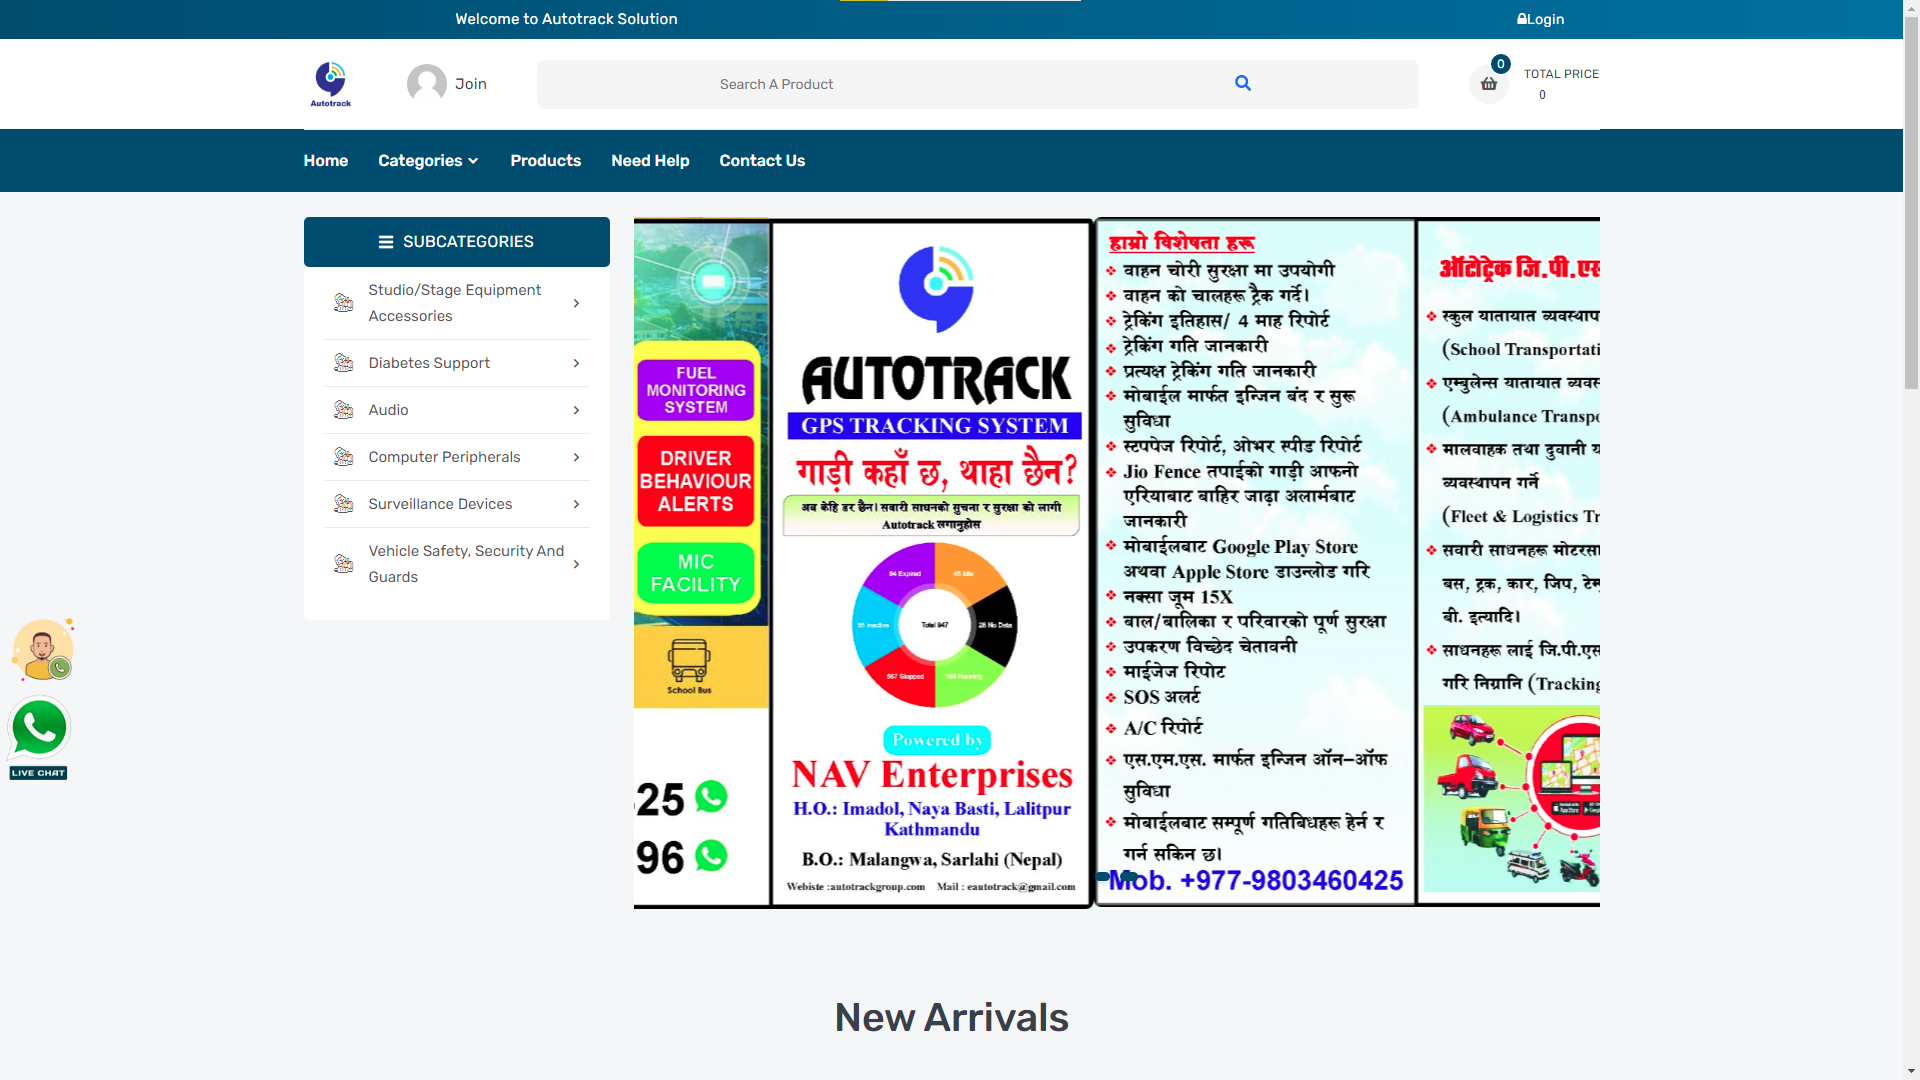
Task: Click the Join link
Action: 471,84
